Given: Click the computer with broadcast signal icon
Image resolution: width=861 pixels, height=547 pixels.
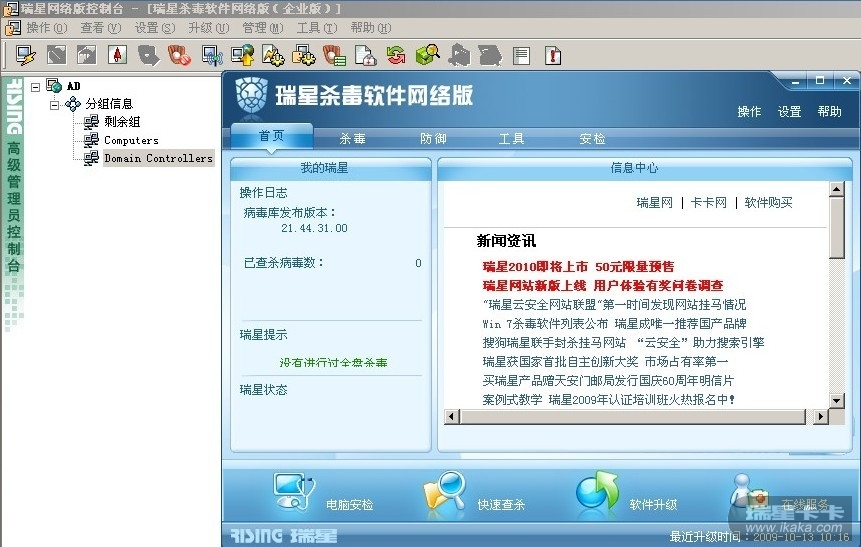Looking at the screenshot, I should pos(212,55).
